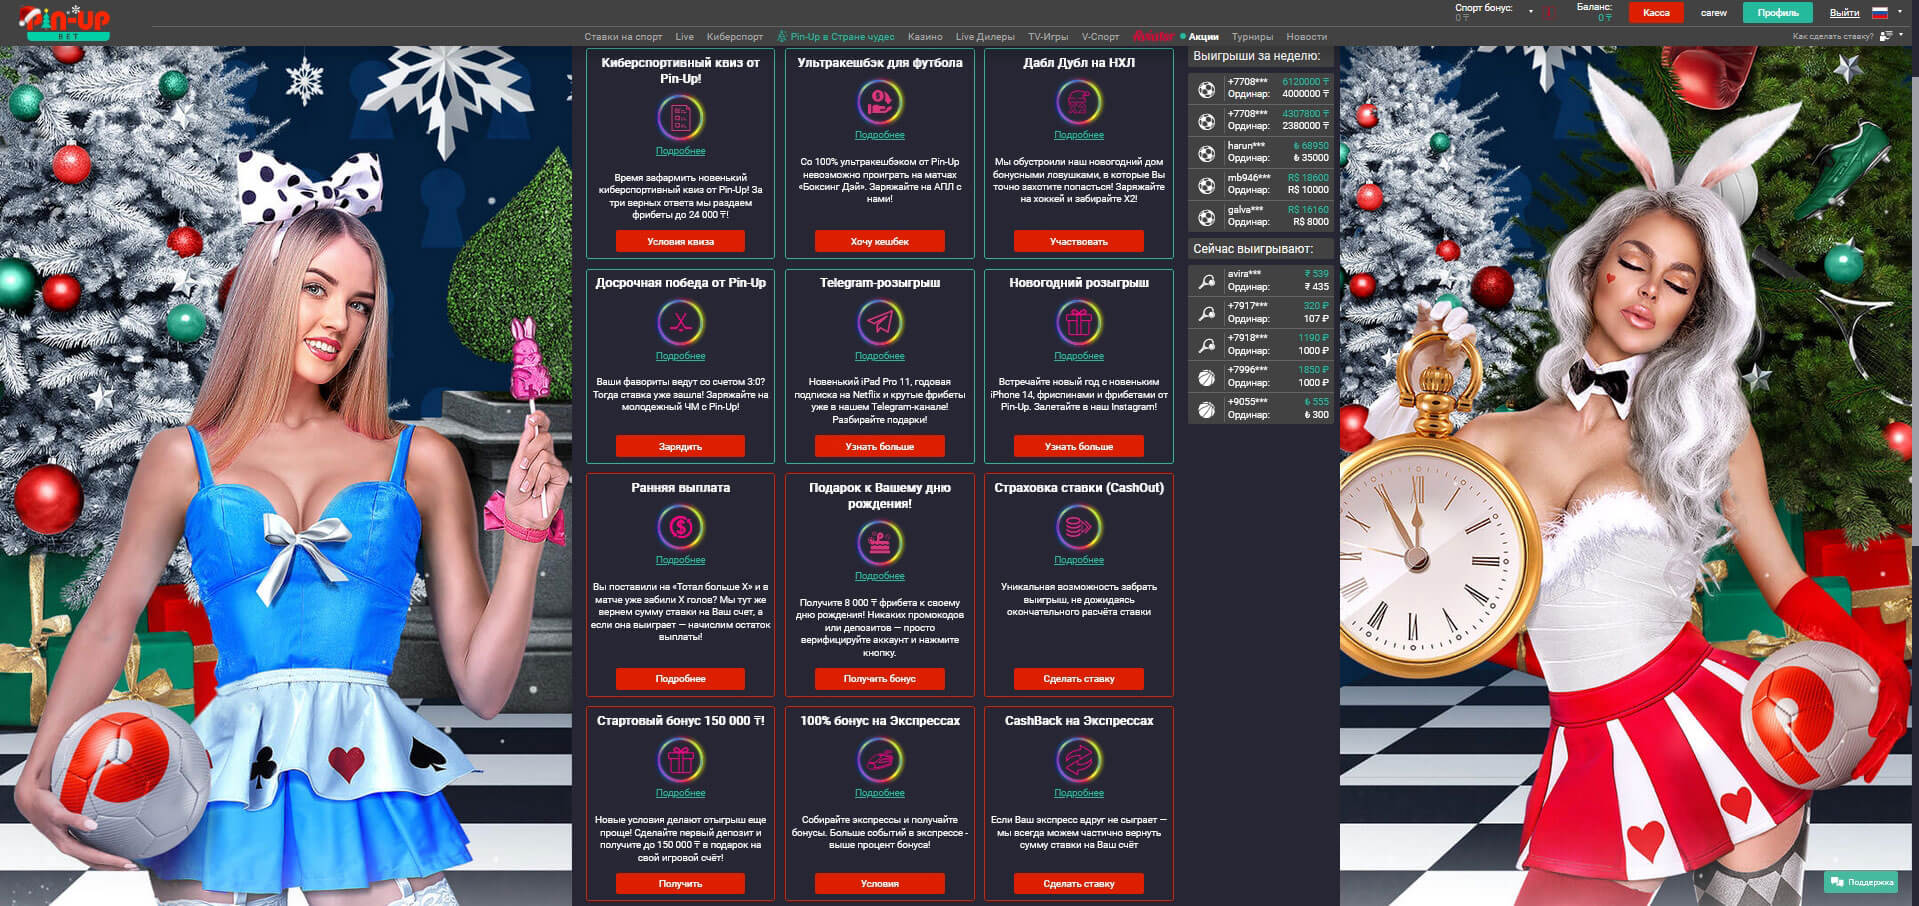Go to the Live menu section
Viewport: 1919px width, 906px height.
coord(684,37)
